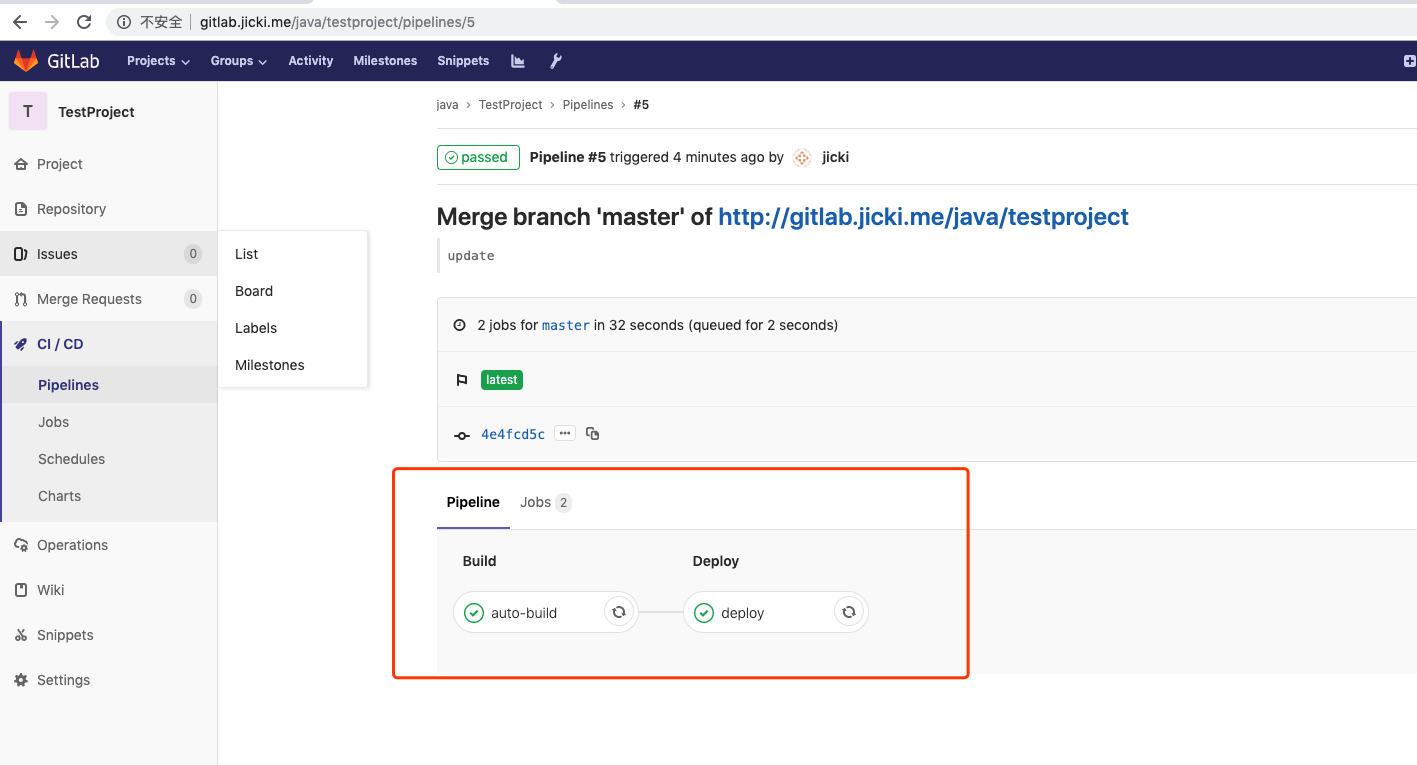This screenshot has height=765, width=1417.
Task: Expand the Groups dropdown
Action: 237,60
